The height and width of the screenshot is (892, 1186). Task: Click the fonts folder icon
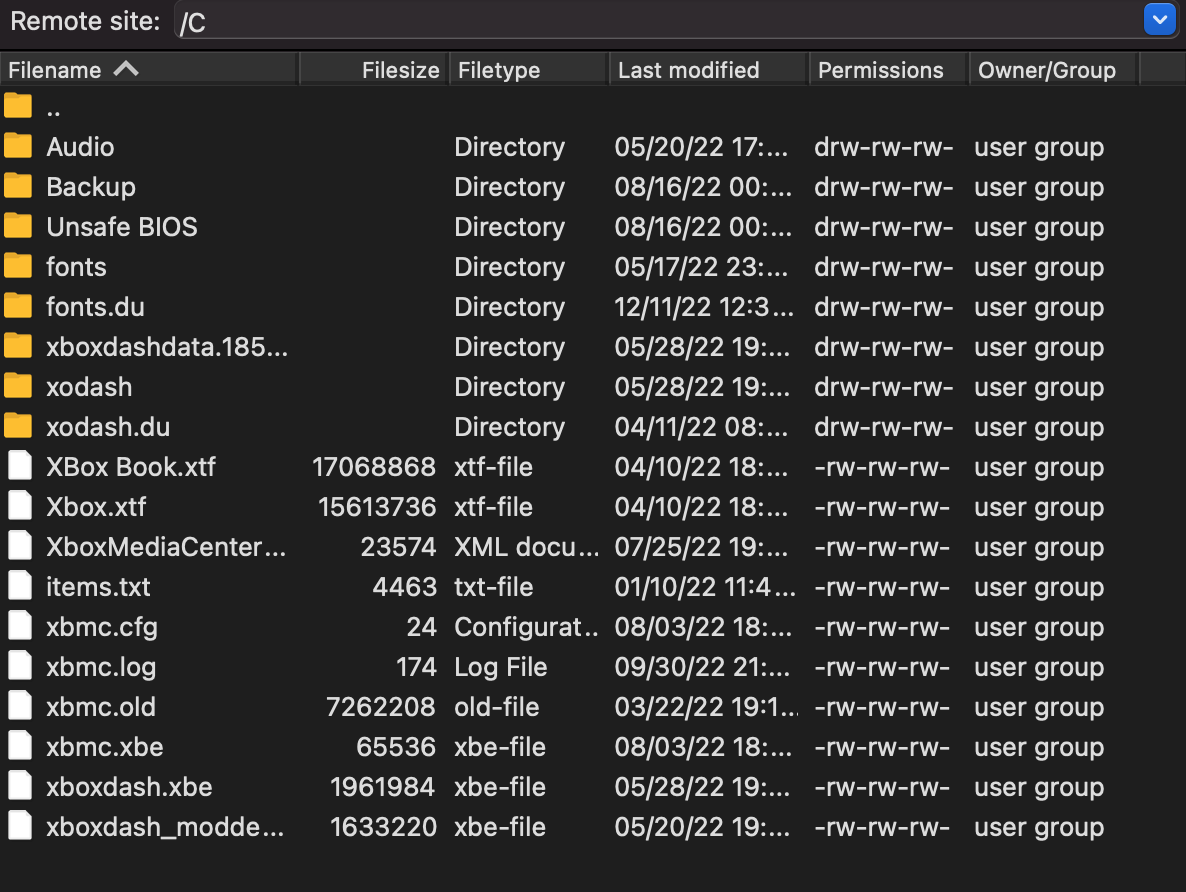[18, 266]
